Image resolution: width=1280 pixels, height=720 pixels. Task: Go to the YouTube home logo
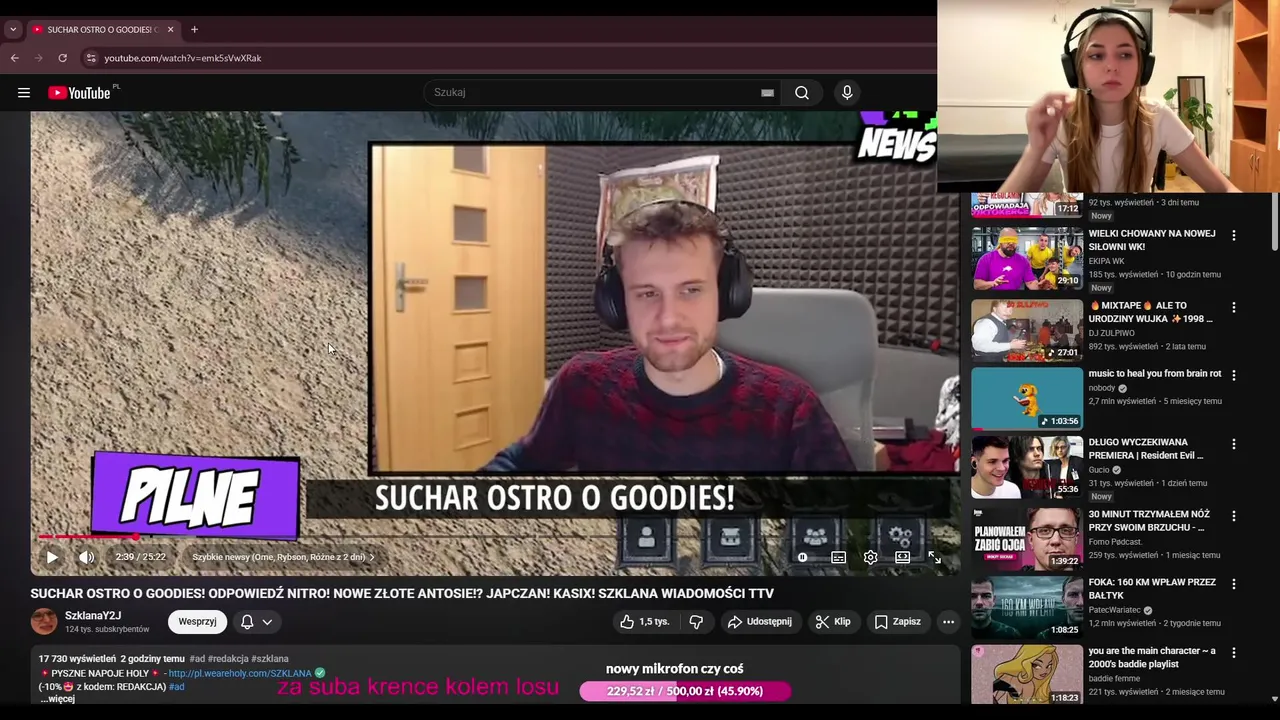coord(79,93)
